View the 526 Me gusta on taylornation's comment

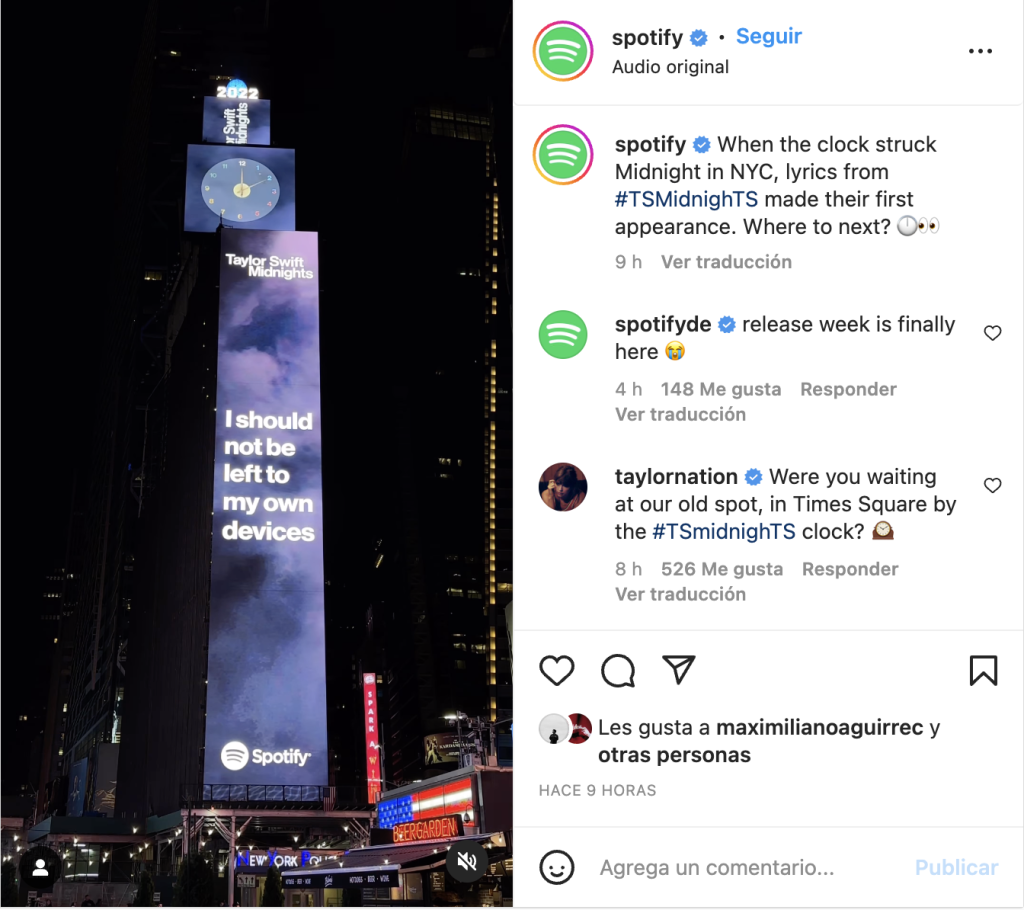[722, 569]
